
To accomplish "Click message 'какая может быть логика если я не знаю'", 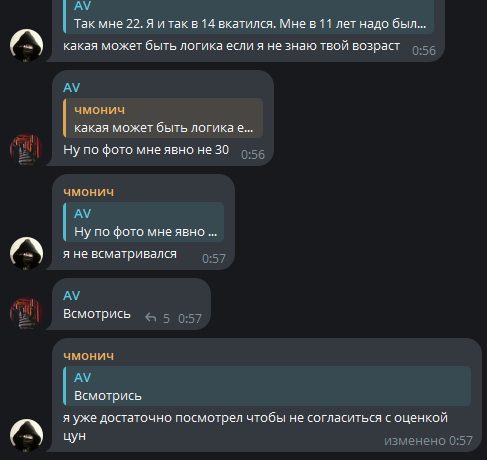I will click(x=231, y=46).
